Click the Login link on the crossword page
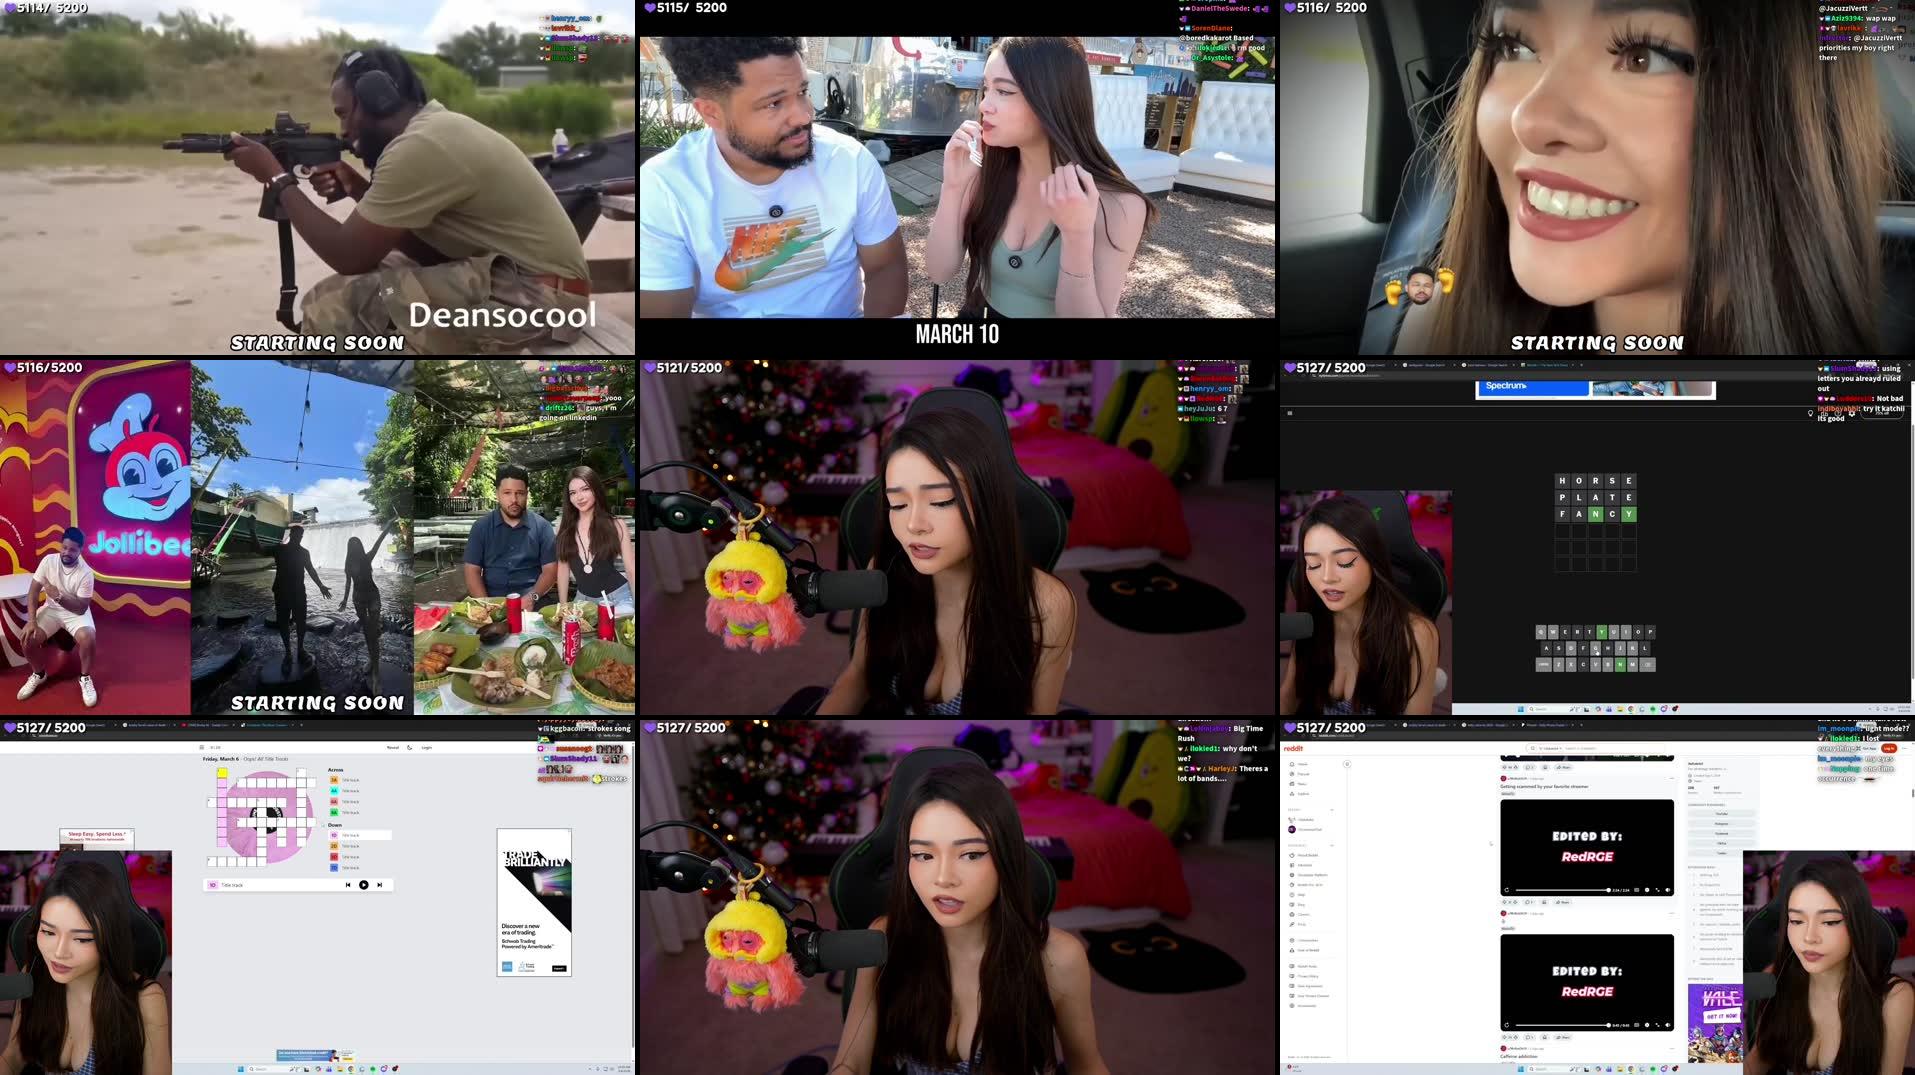The height and width of the screenshot is (1075, 1915). [x=426, y=747]
